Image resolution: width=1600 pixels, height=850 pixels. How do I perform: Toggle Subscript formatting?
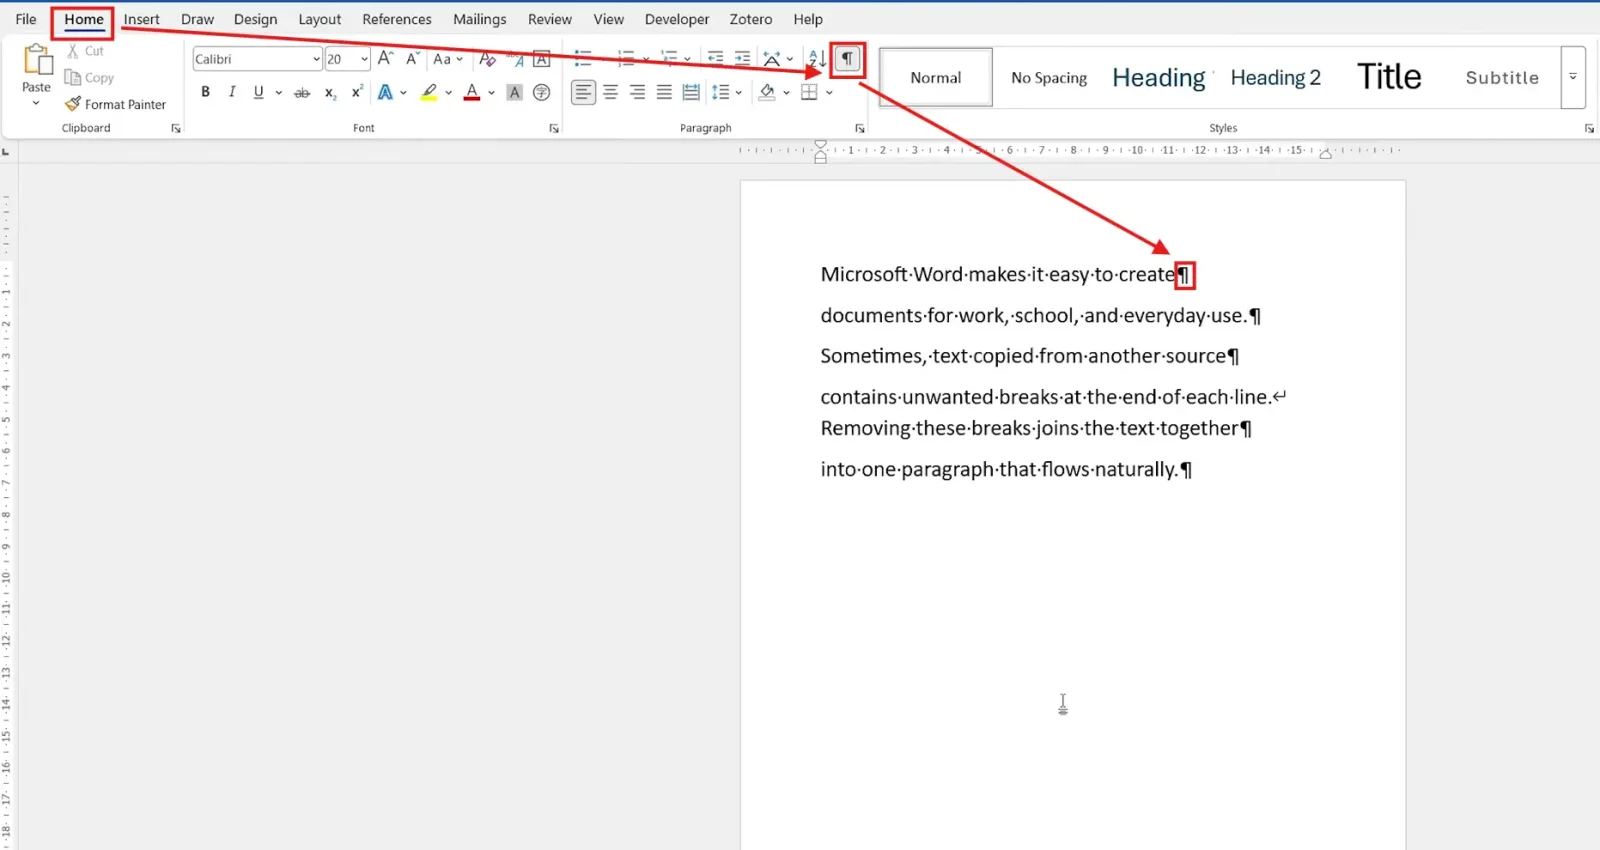tap(330, 92)
